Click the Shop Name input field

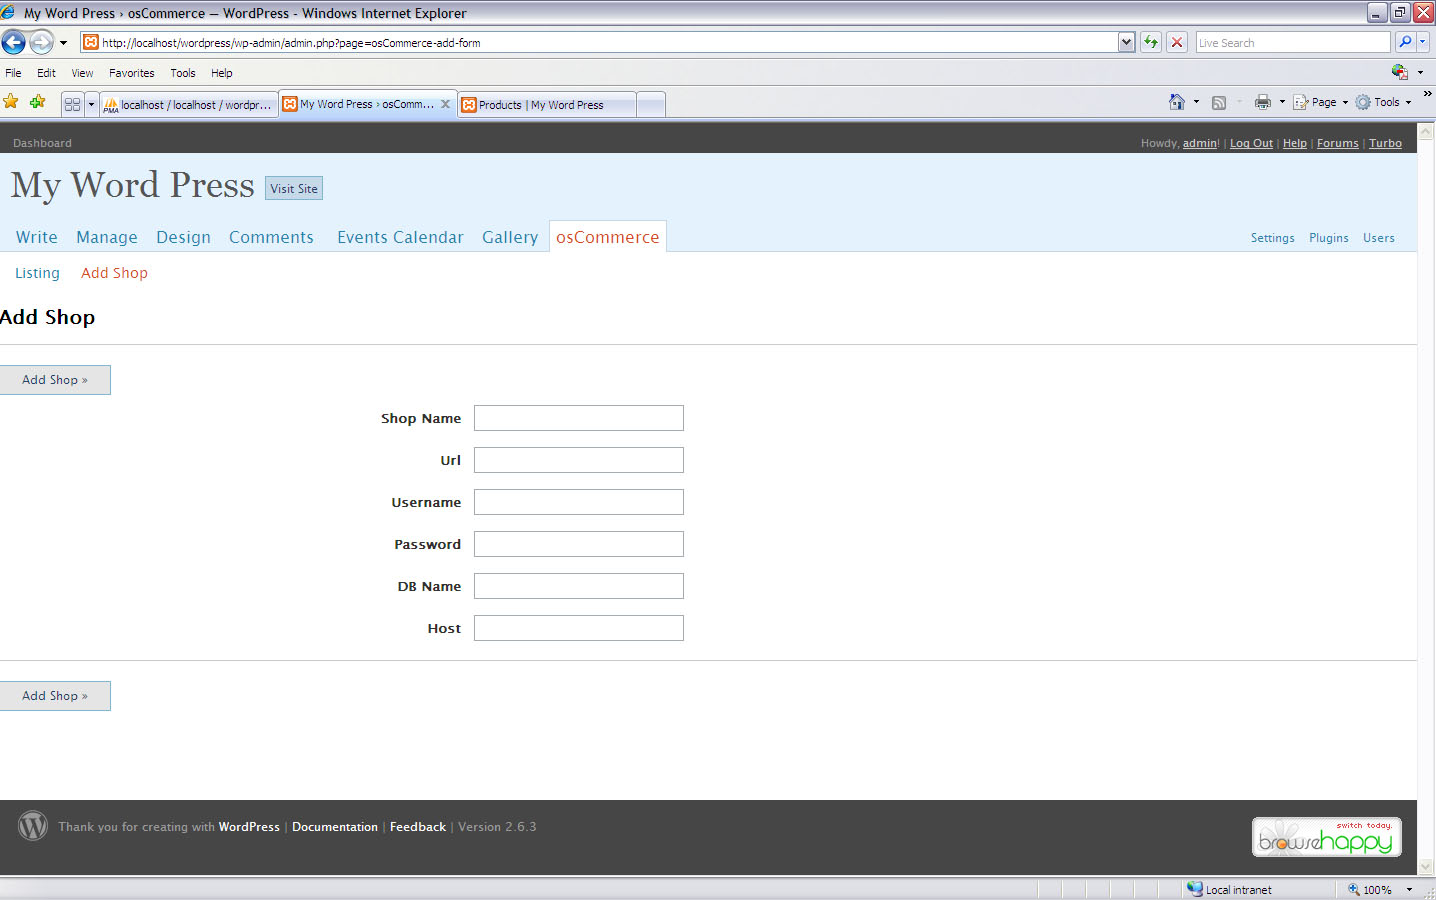click(x=579, y=418)
